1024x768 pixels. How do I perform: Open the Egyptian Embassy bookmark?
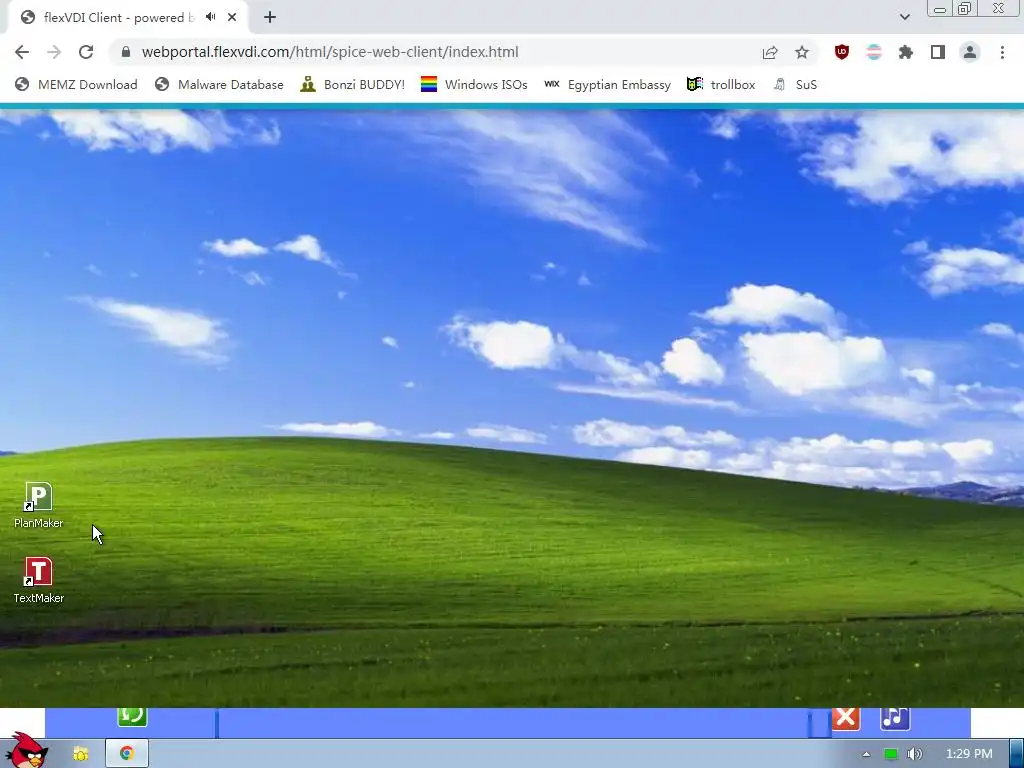[x=607, y=84]
